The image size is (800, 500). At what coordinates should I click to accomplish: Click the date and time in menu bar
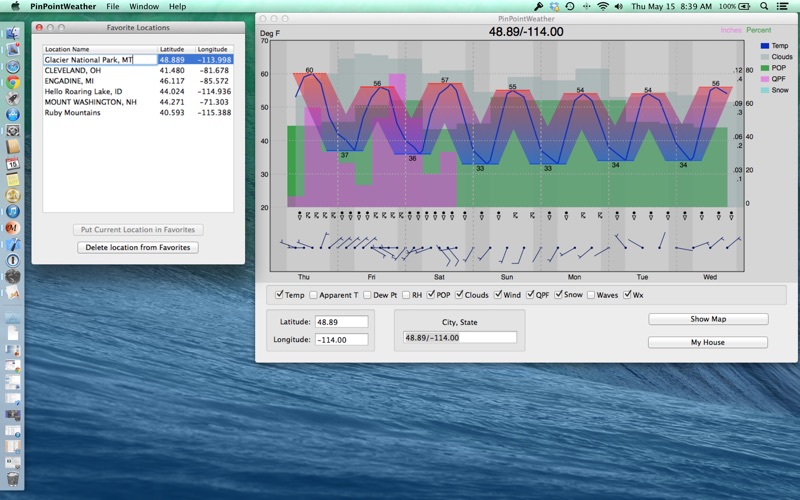[x=671, y=6]
